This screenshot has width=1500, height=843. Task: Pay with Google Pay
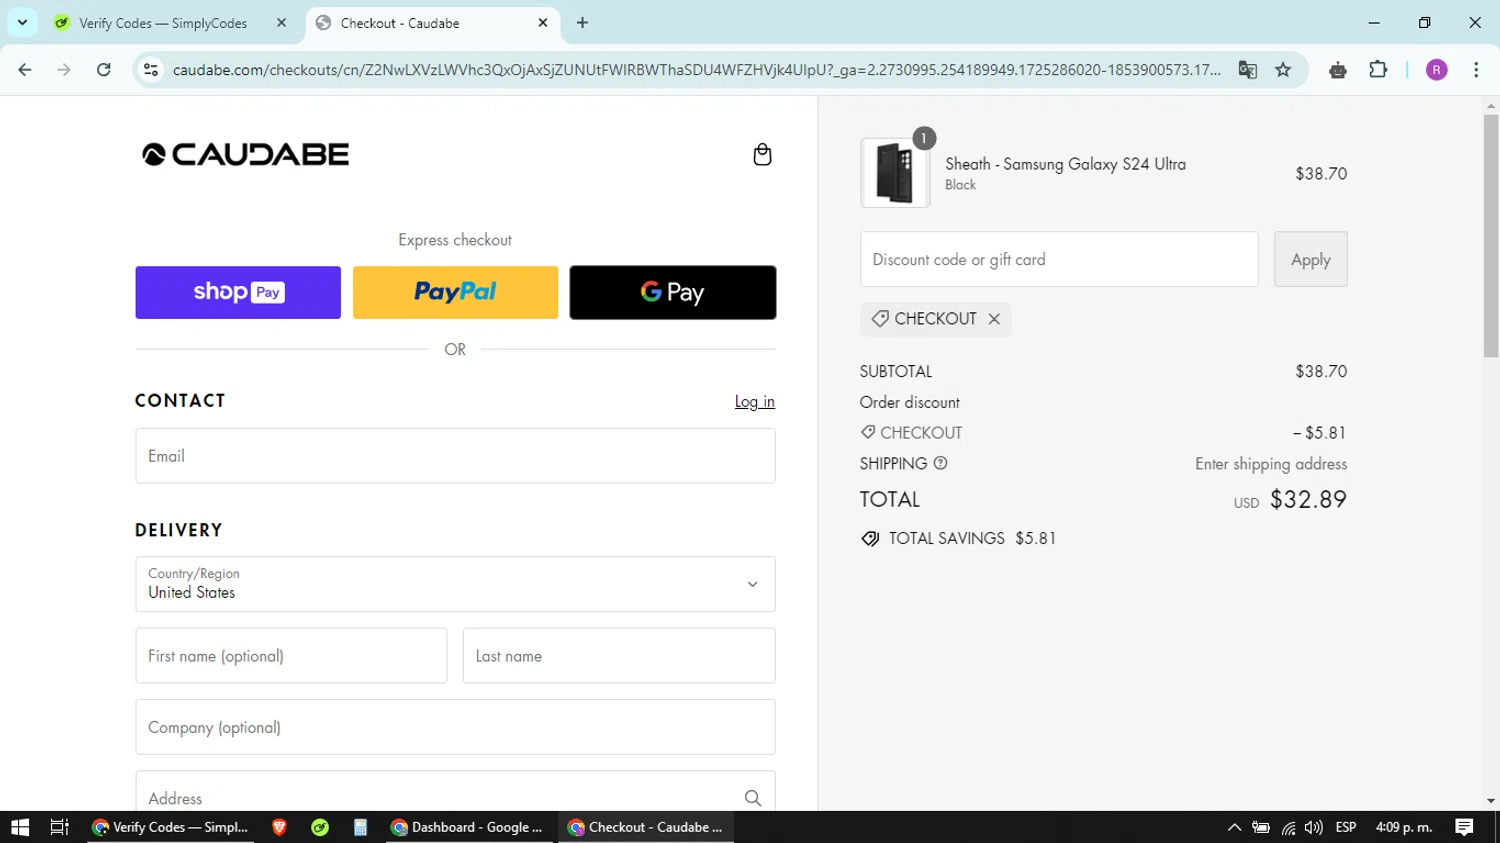click(673, 292)
